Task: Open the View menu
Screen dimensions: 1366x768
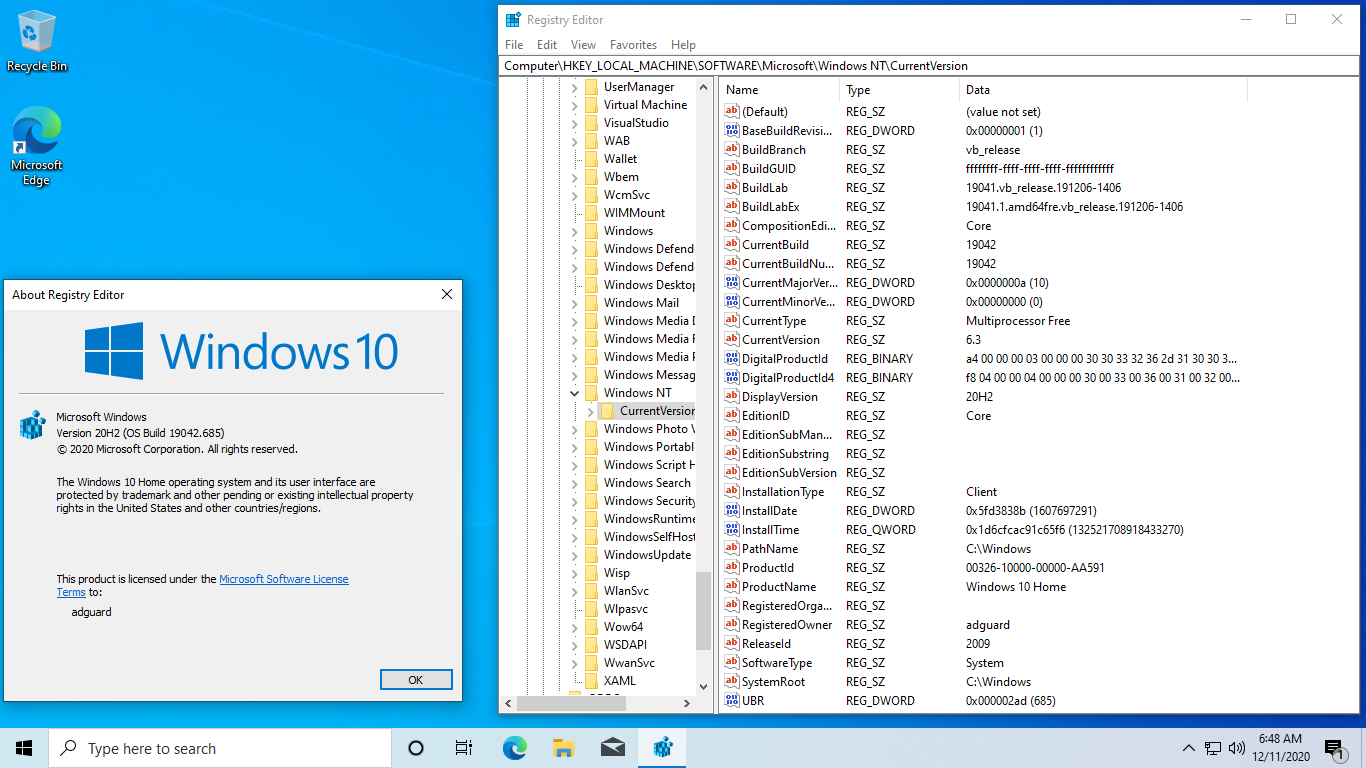Action: 583,45
